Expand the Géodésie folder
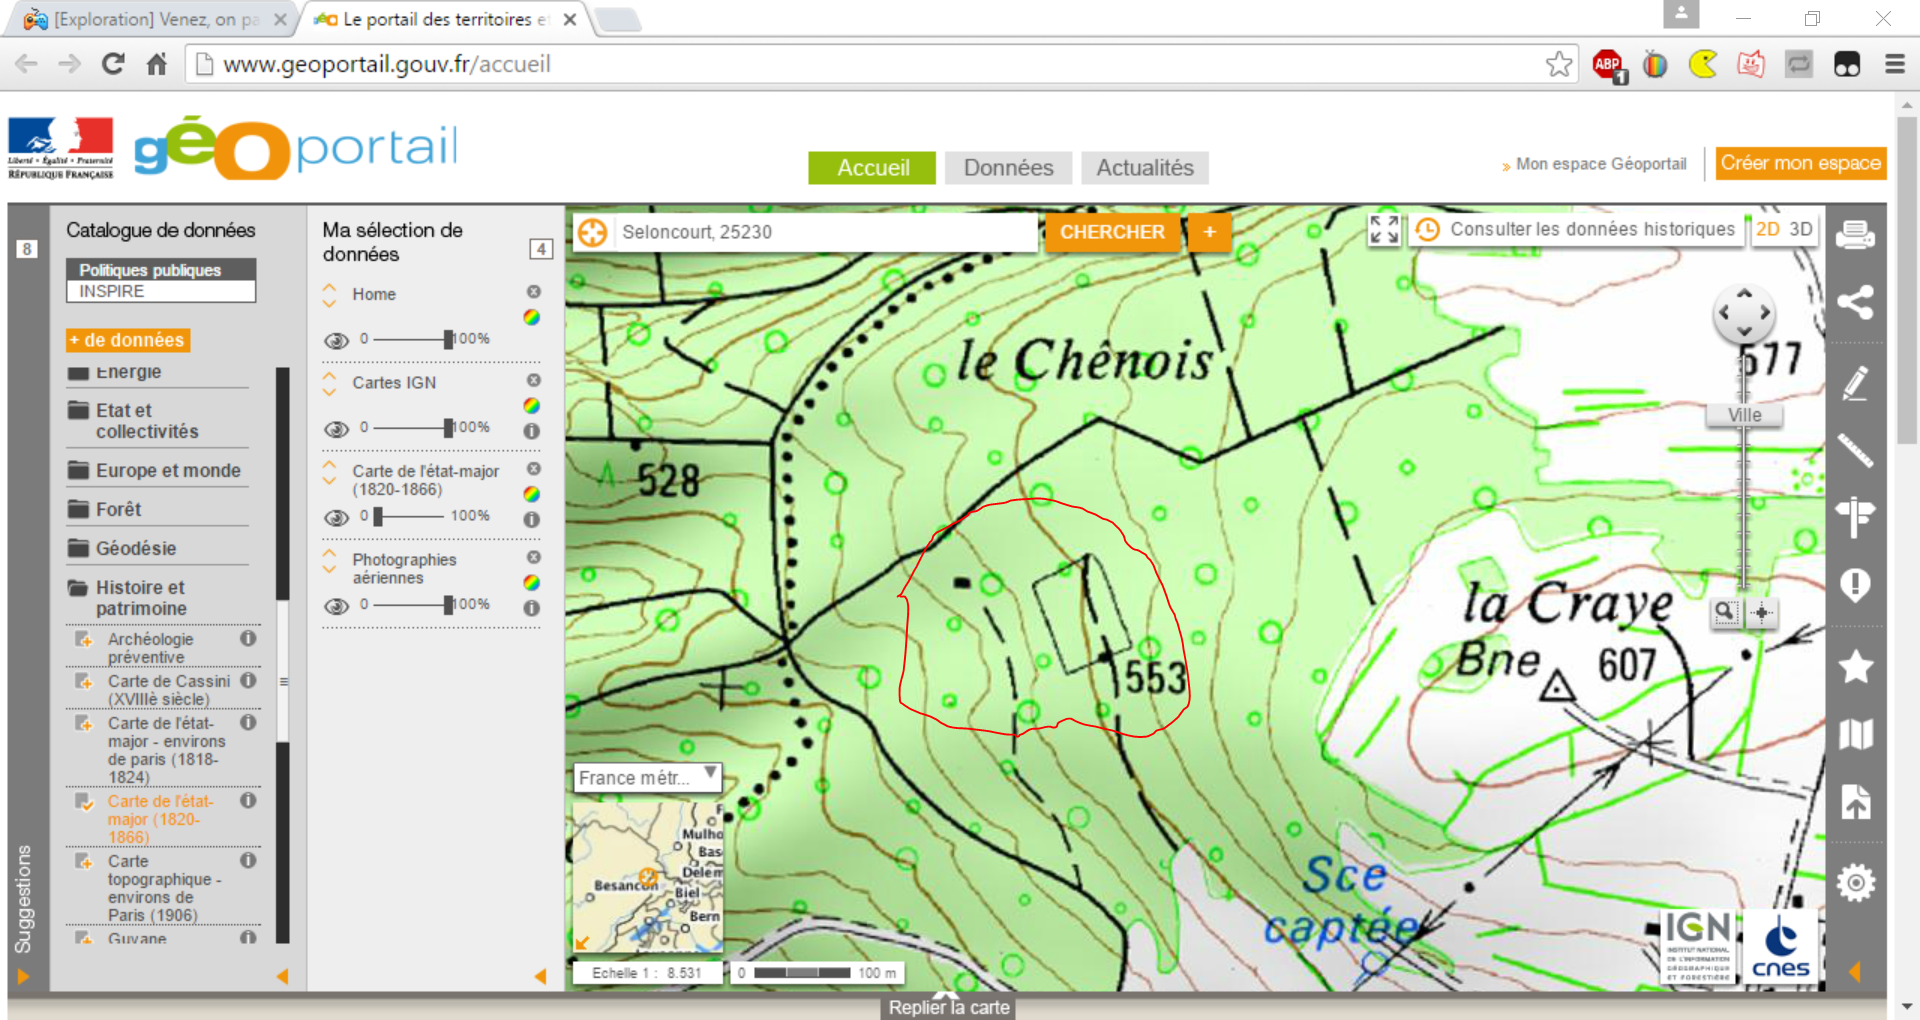The image size is (1920, 1020). point(156,548)
